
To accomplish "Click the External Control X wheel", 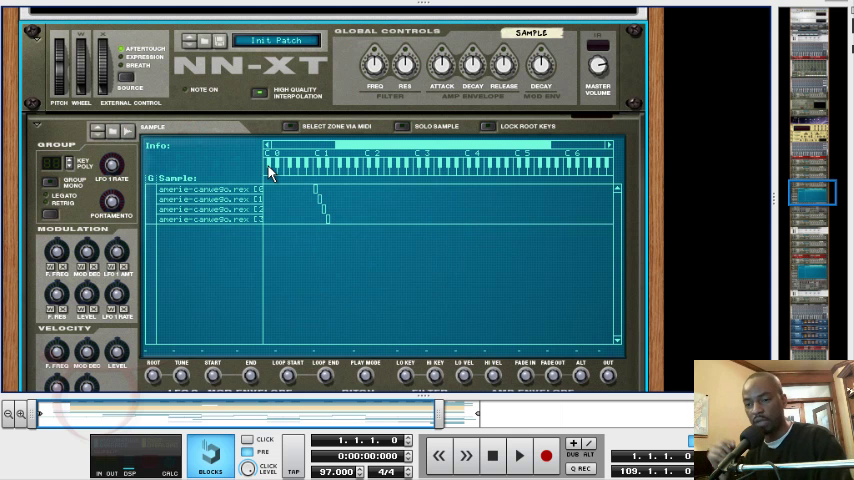I will tap(103, 66).
